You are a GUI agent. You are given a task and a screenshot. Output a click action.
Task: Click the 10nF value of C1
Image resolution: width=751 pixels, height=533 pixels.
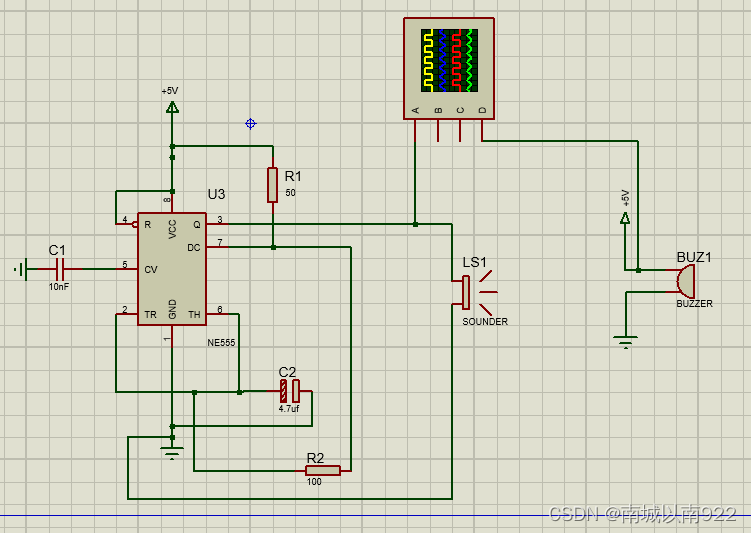point(59,286)
